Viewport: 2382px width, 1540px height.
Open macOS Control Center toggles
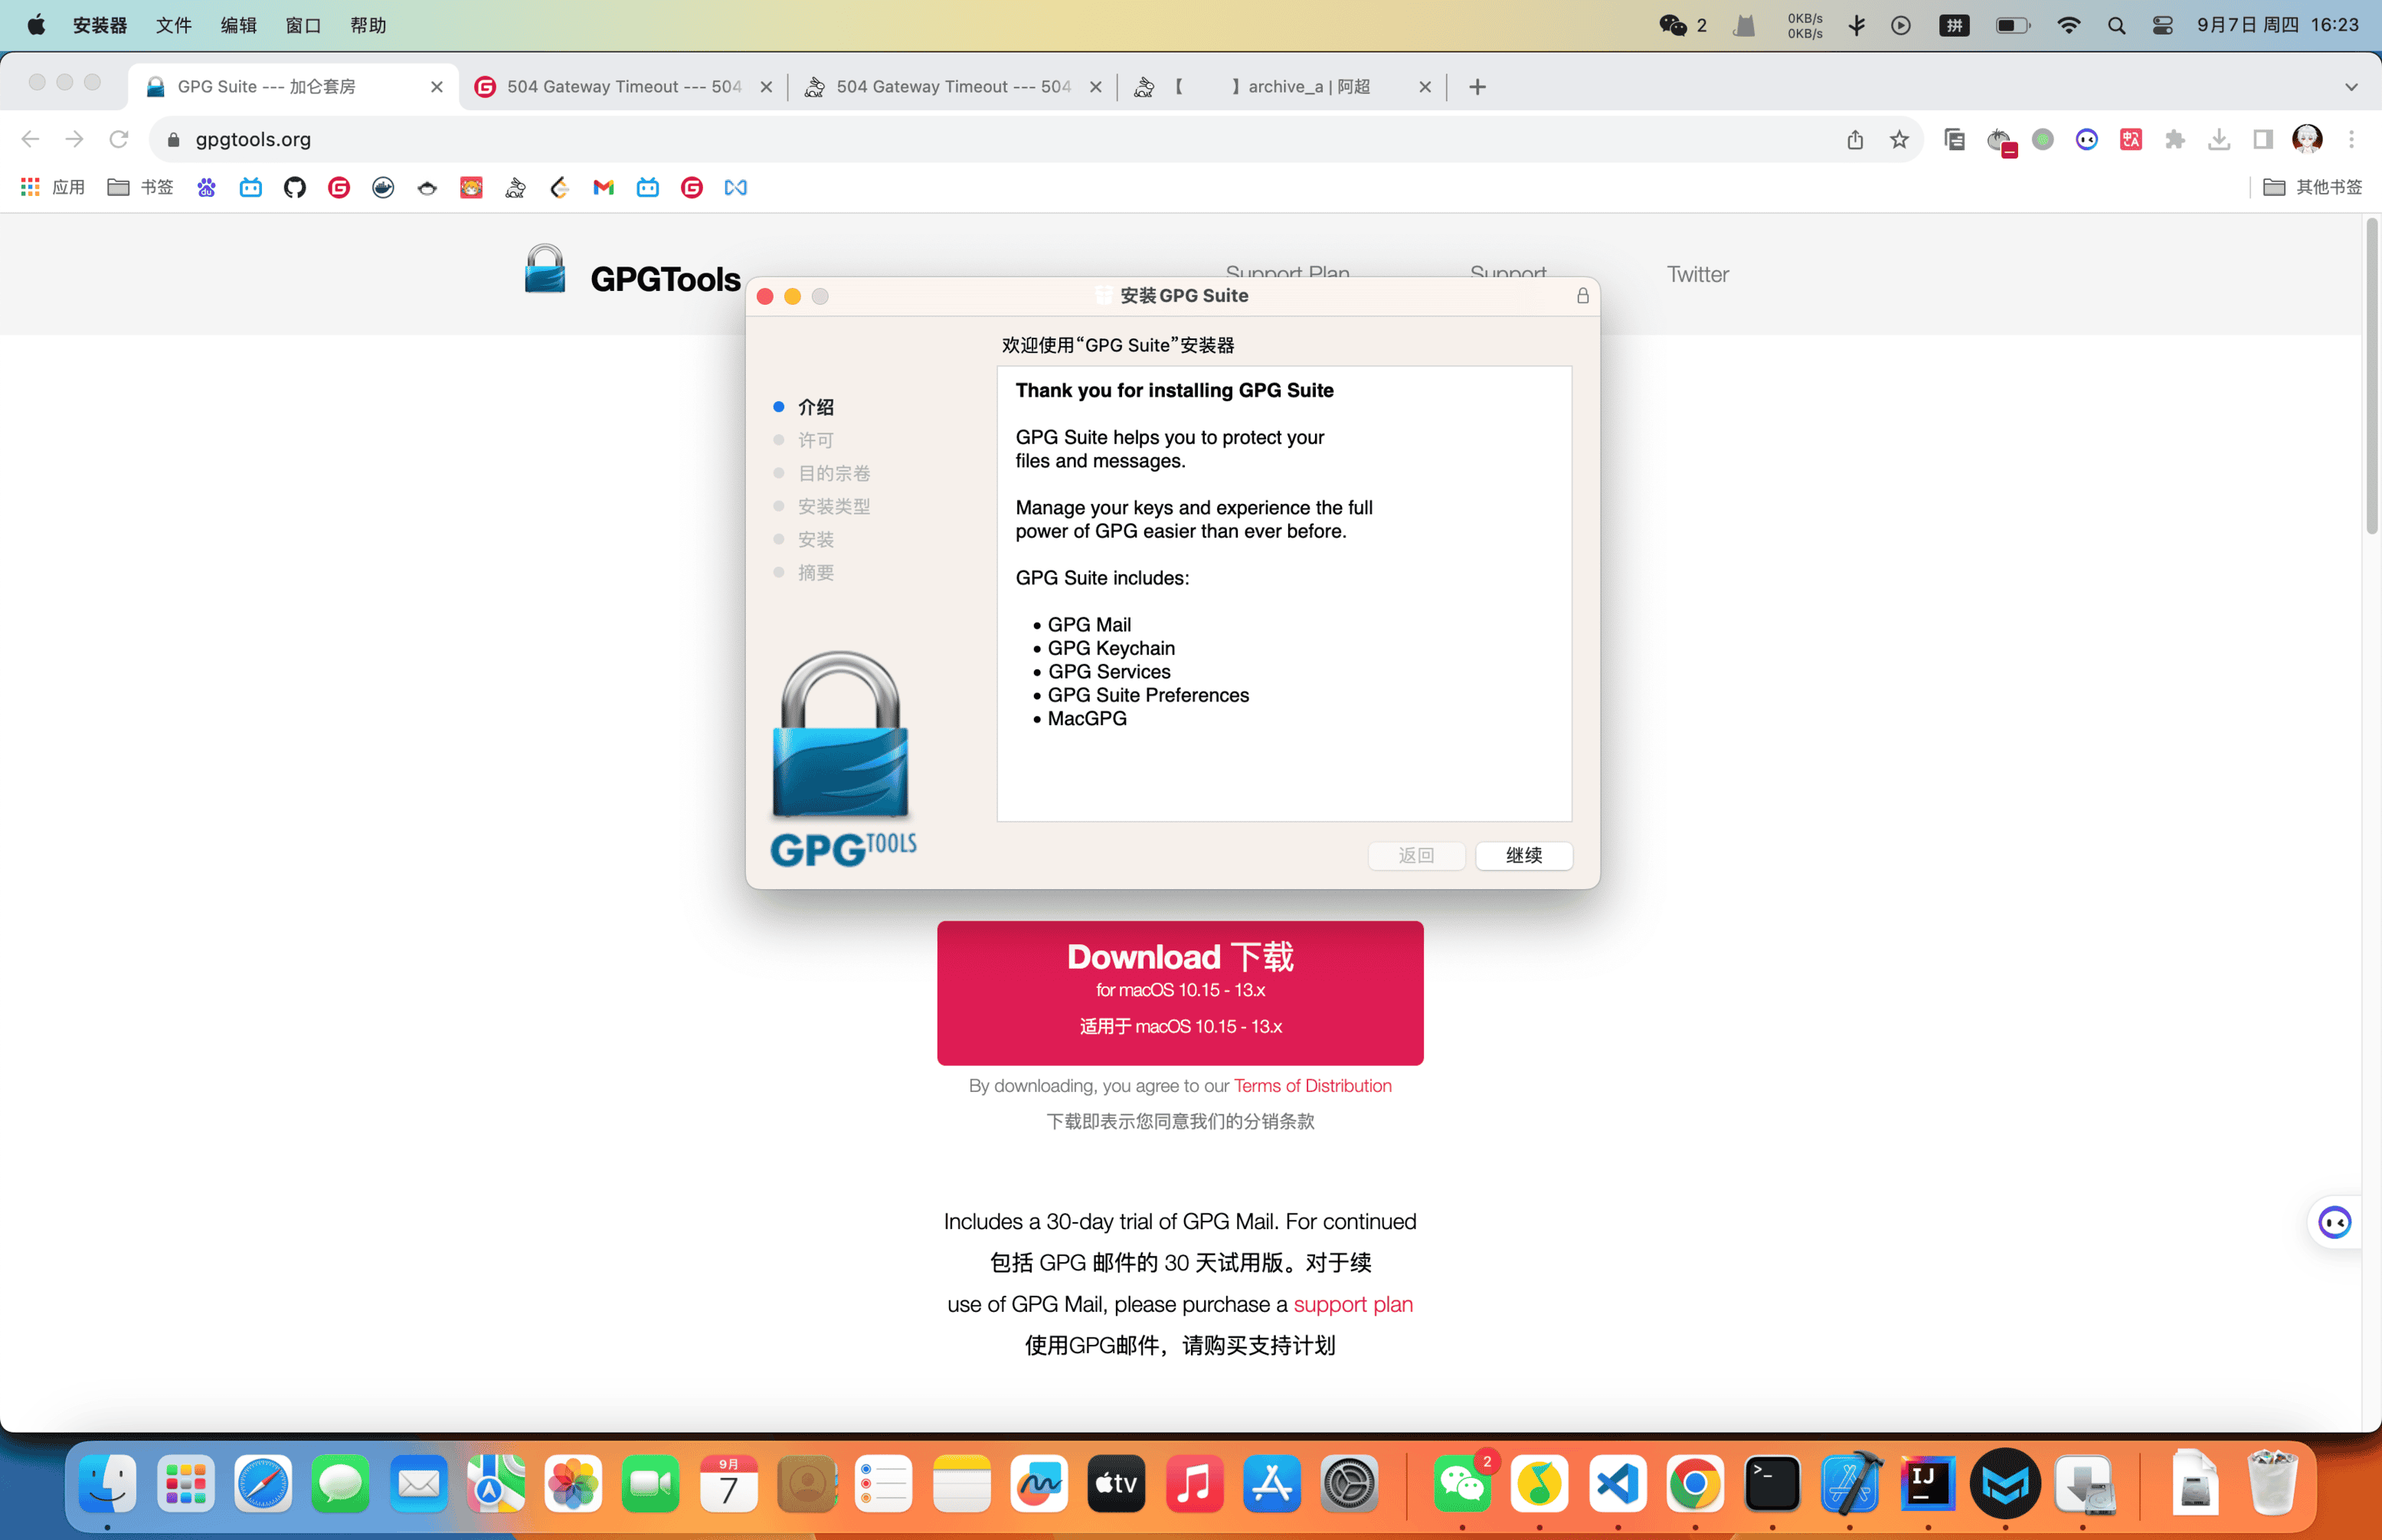pyautogui.click(x=2162, y=25)
